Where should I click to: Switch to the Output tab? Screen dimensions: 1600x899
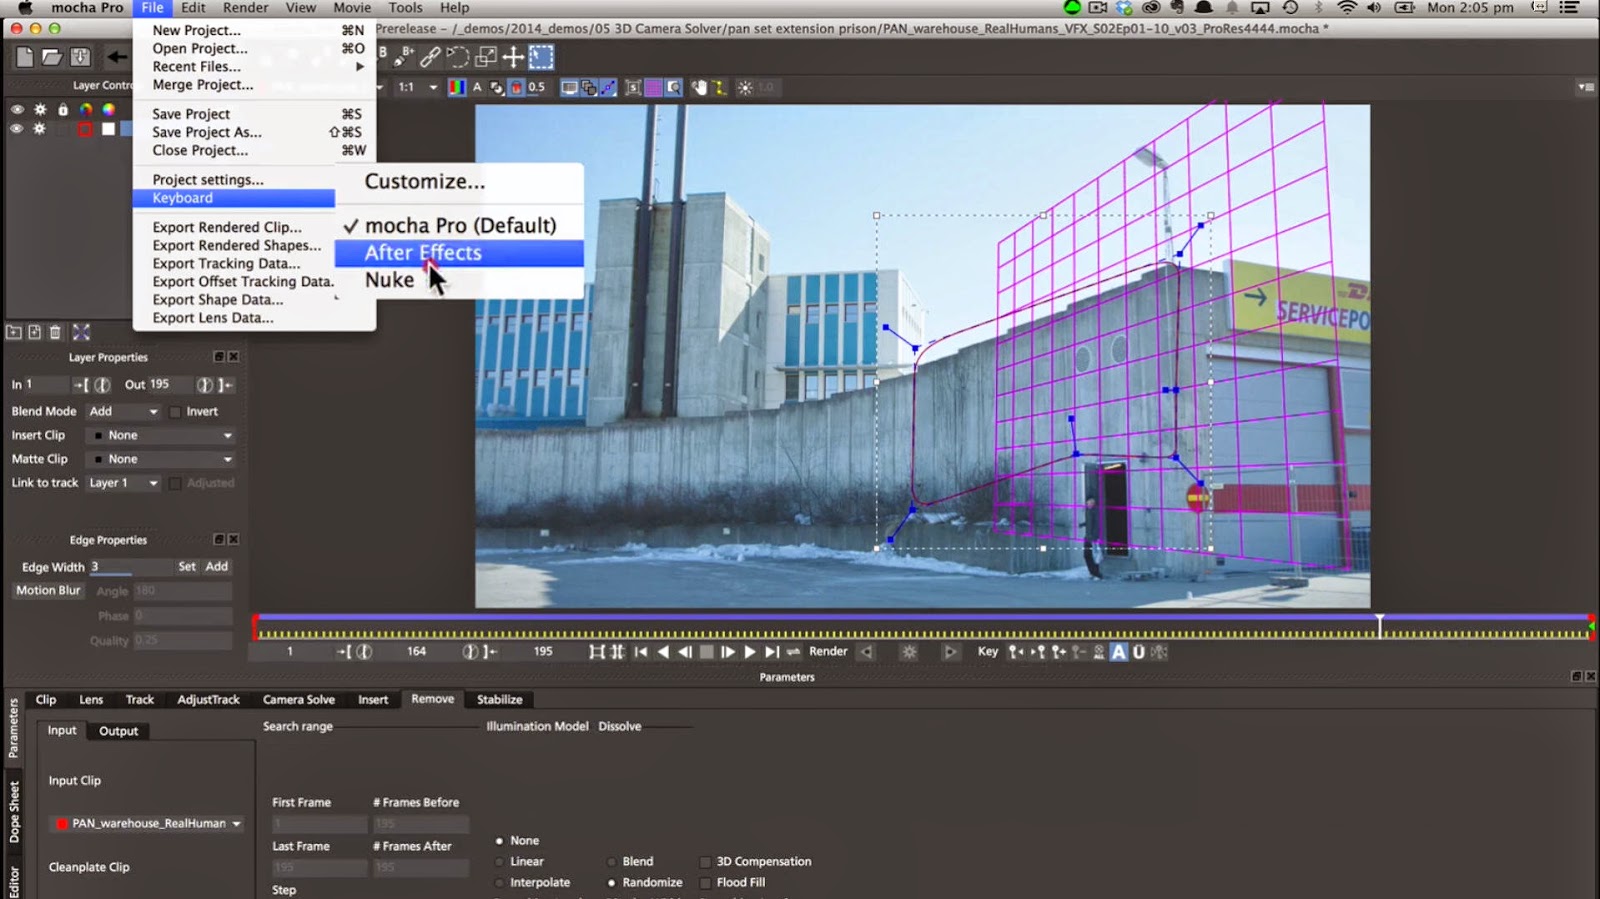pyautogui.click(x=118, y=731)
